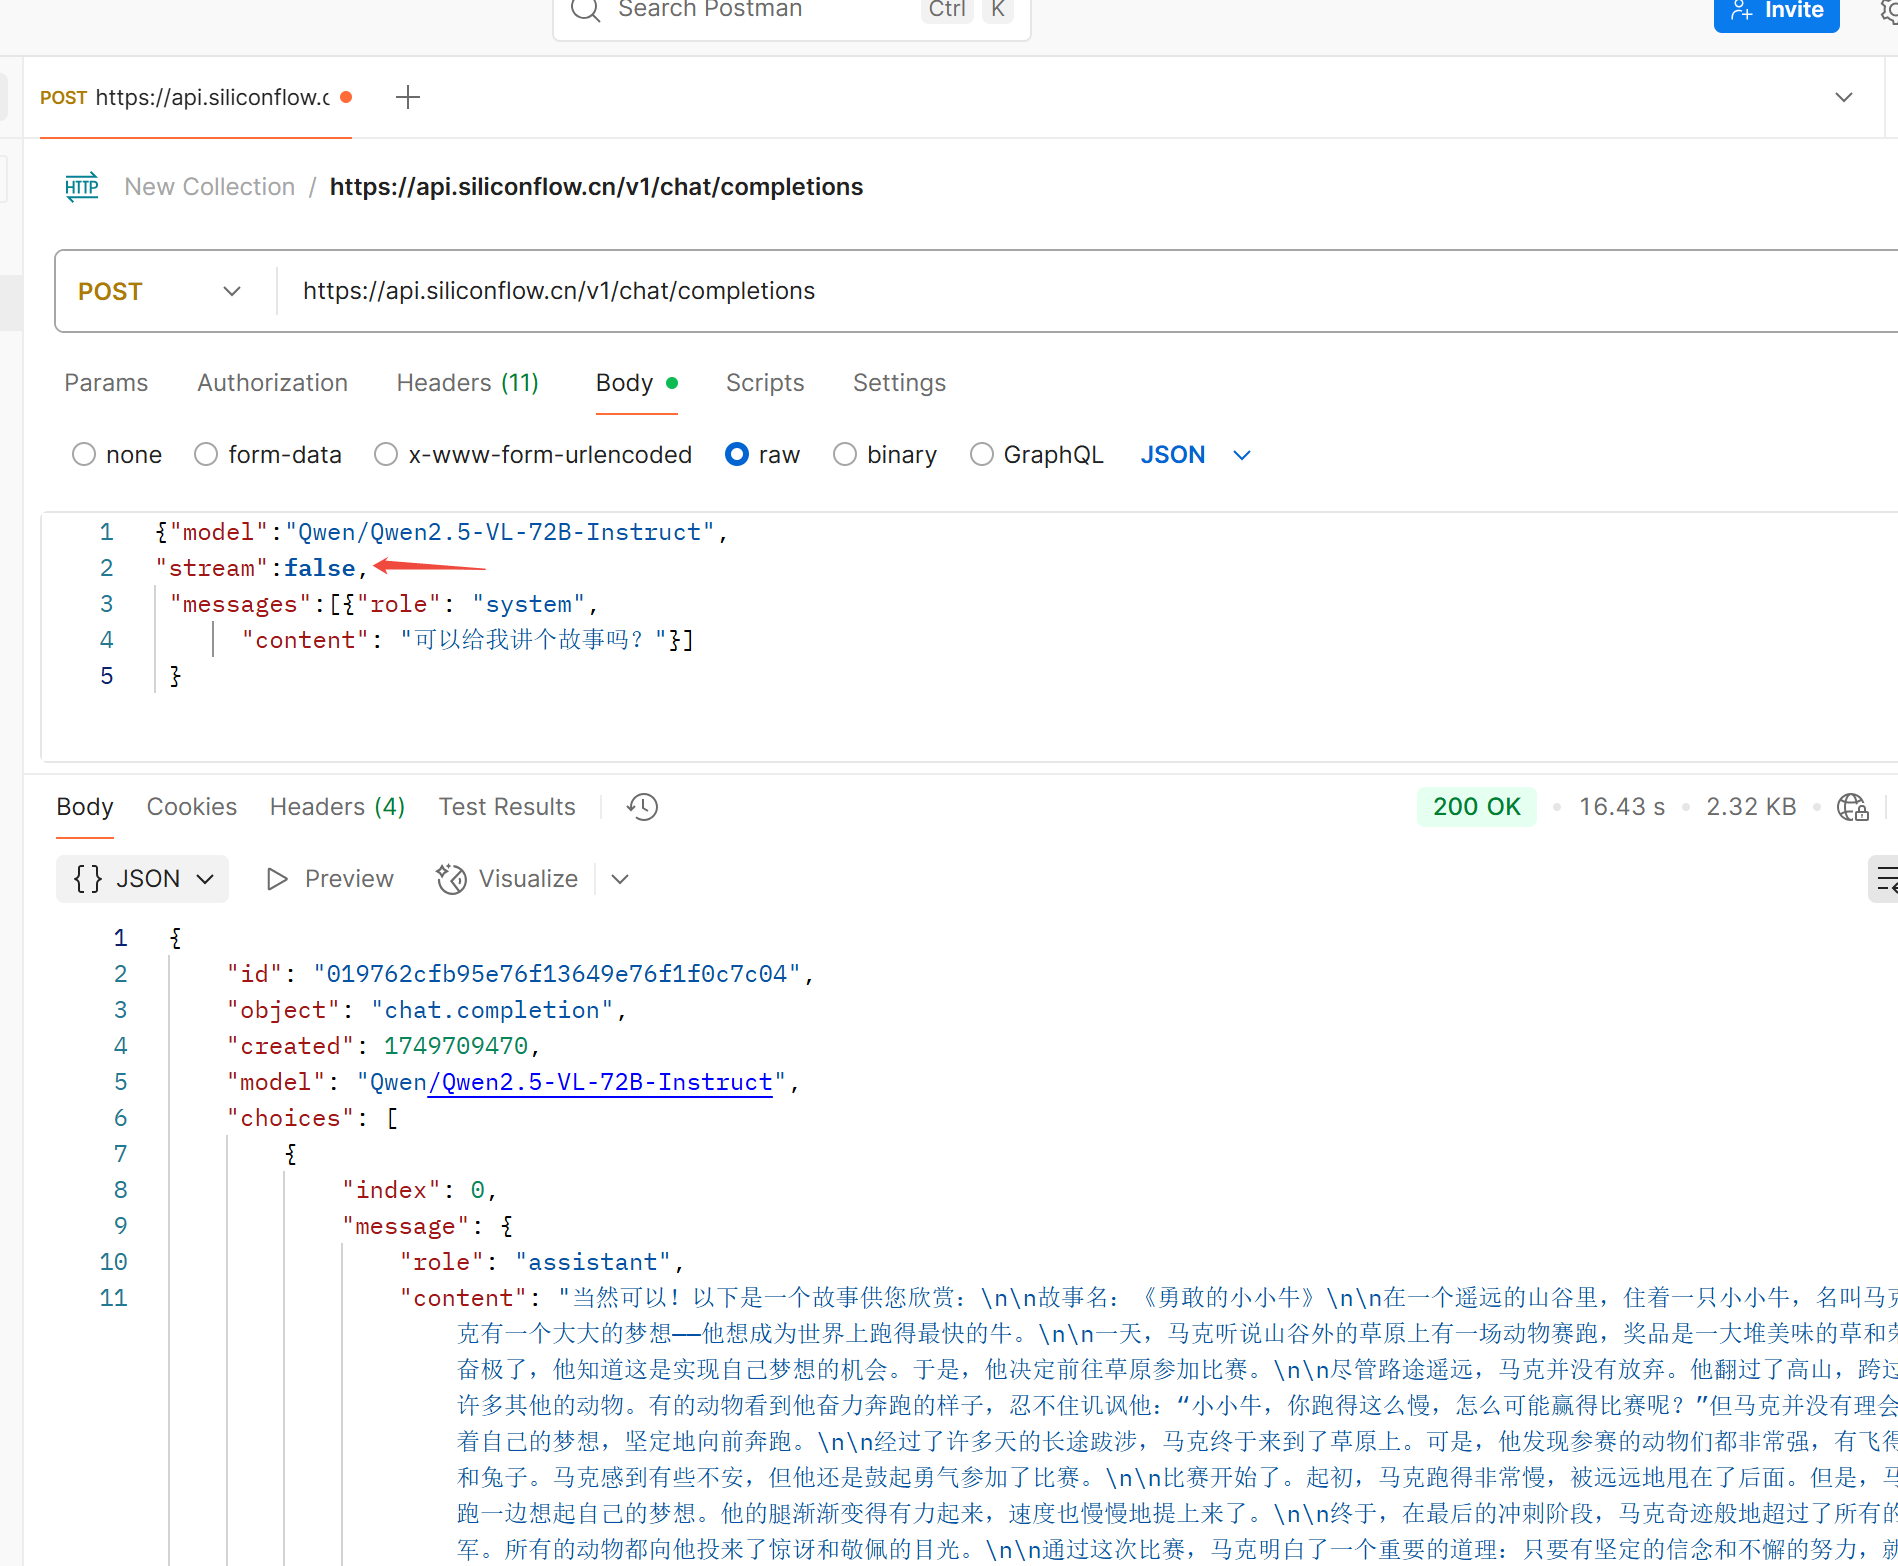Open the Authorization tab
The width and height of the screenshot is (1898, 1566).
(x=272, y=383)
